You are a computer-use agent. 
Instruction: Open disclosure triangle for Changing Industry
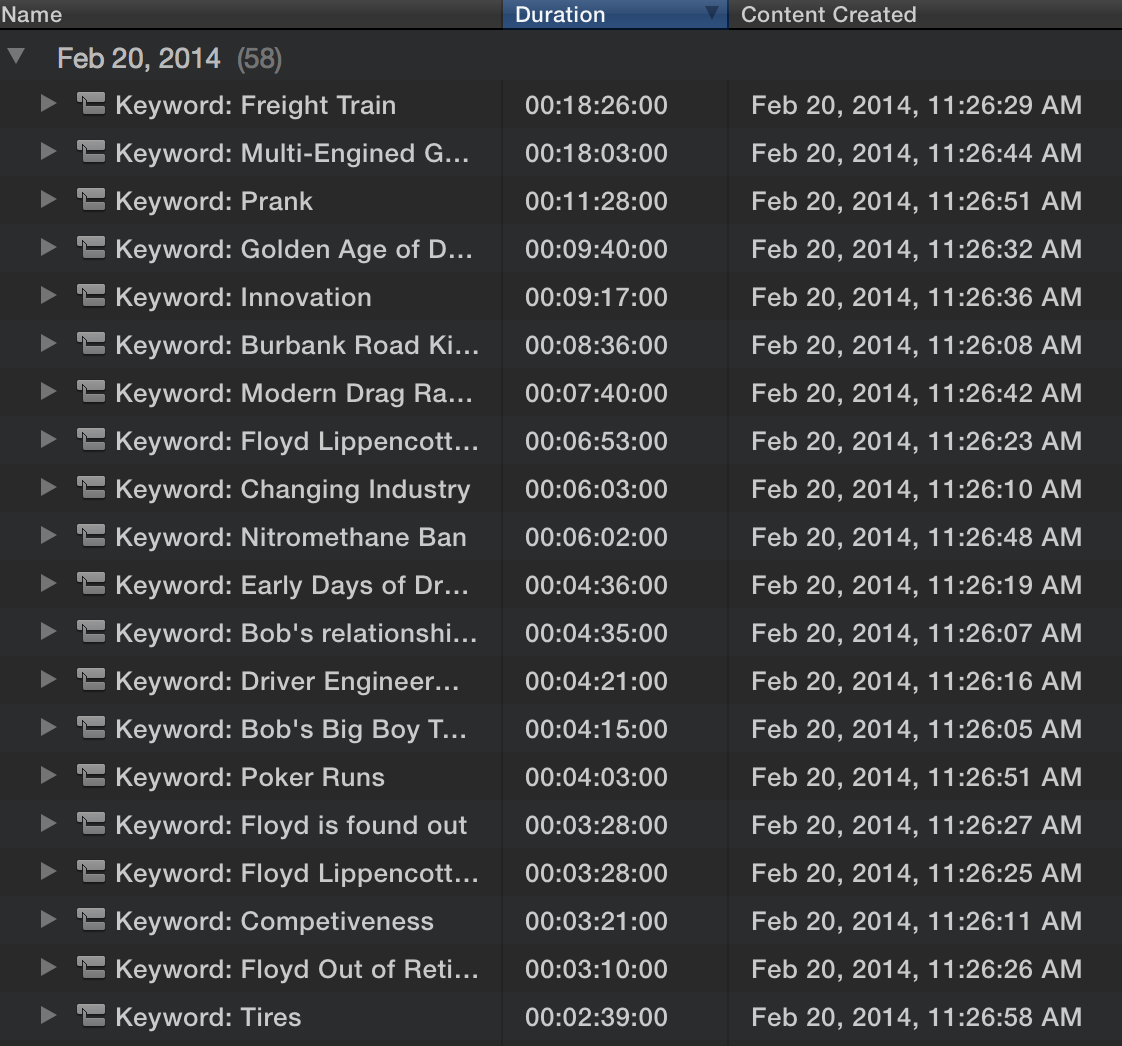click(49, 487)
